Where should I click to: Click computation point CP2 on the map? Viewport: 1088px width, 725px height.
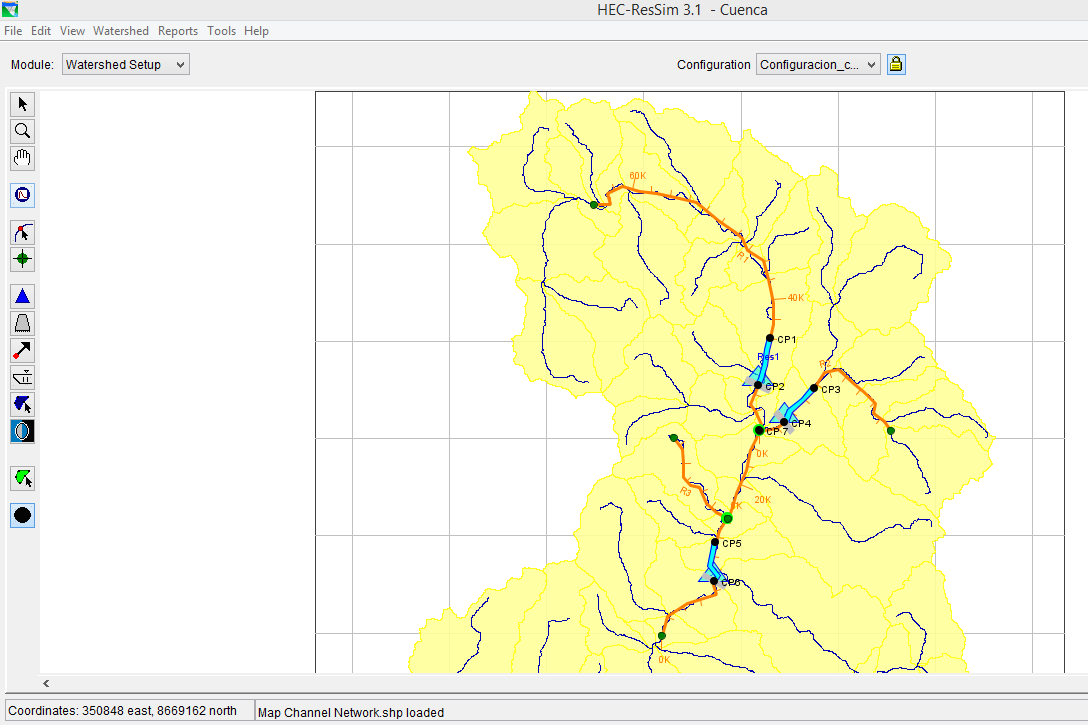[758, 385]
